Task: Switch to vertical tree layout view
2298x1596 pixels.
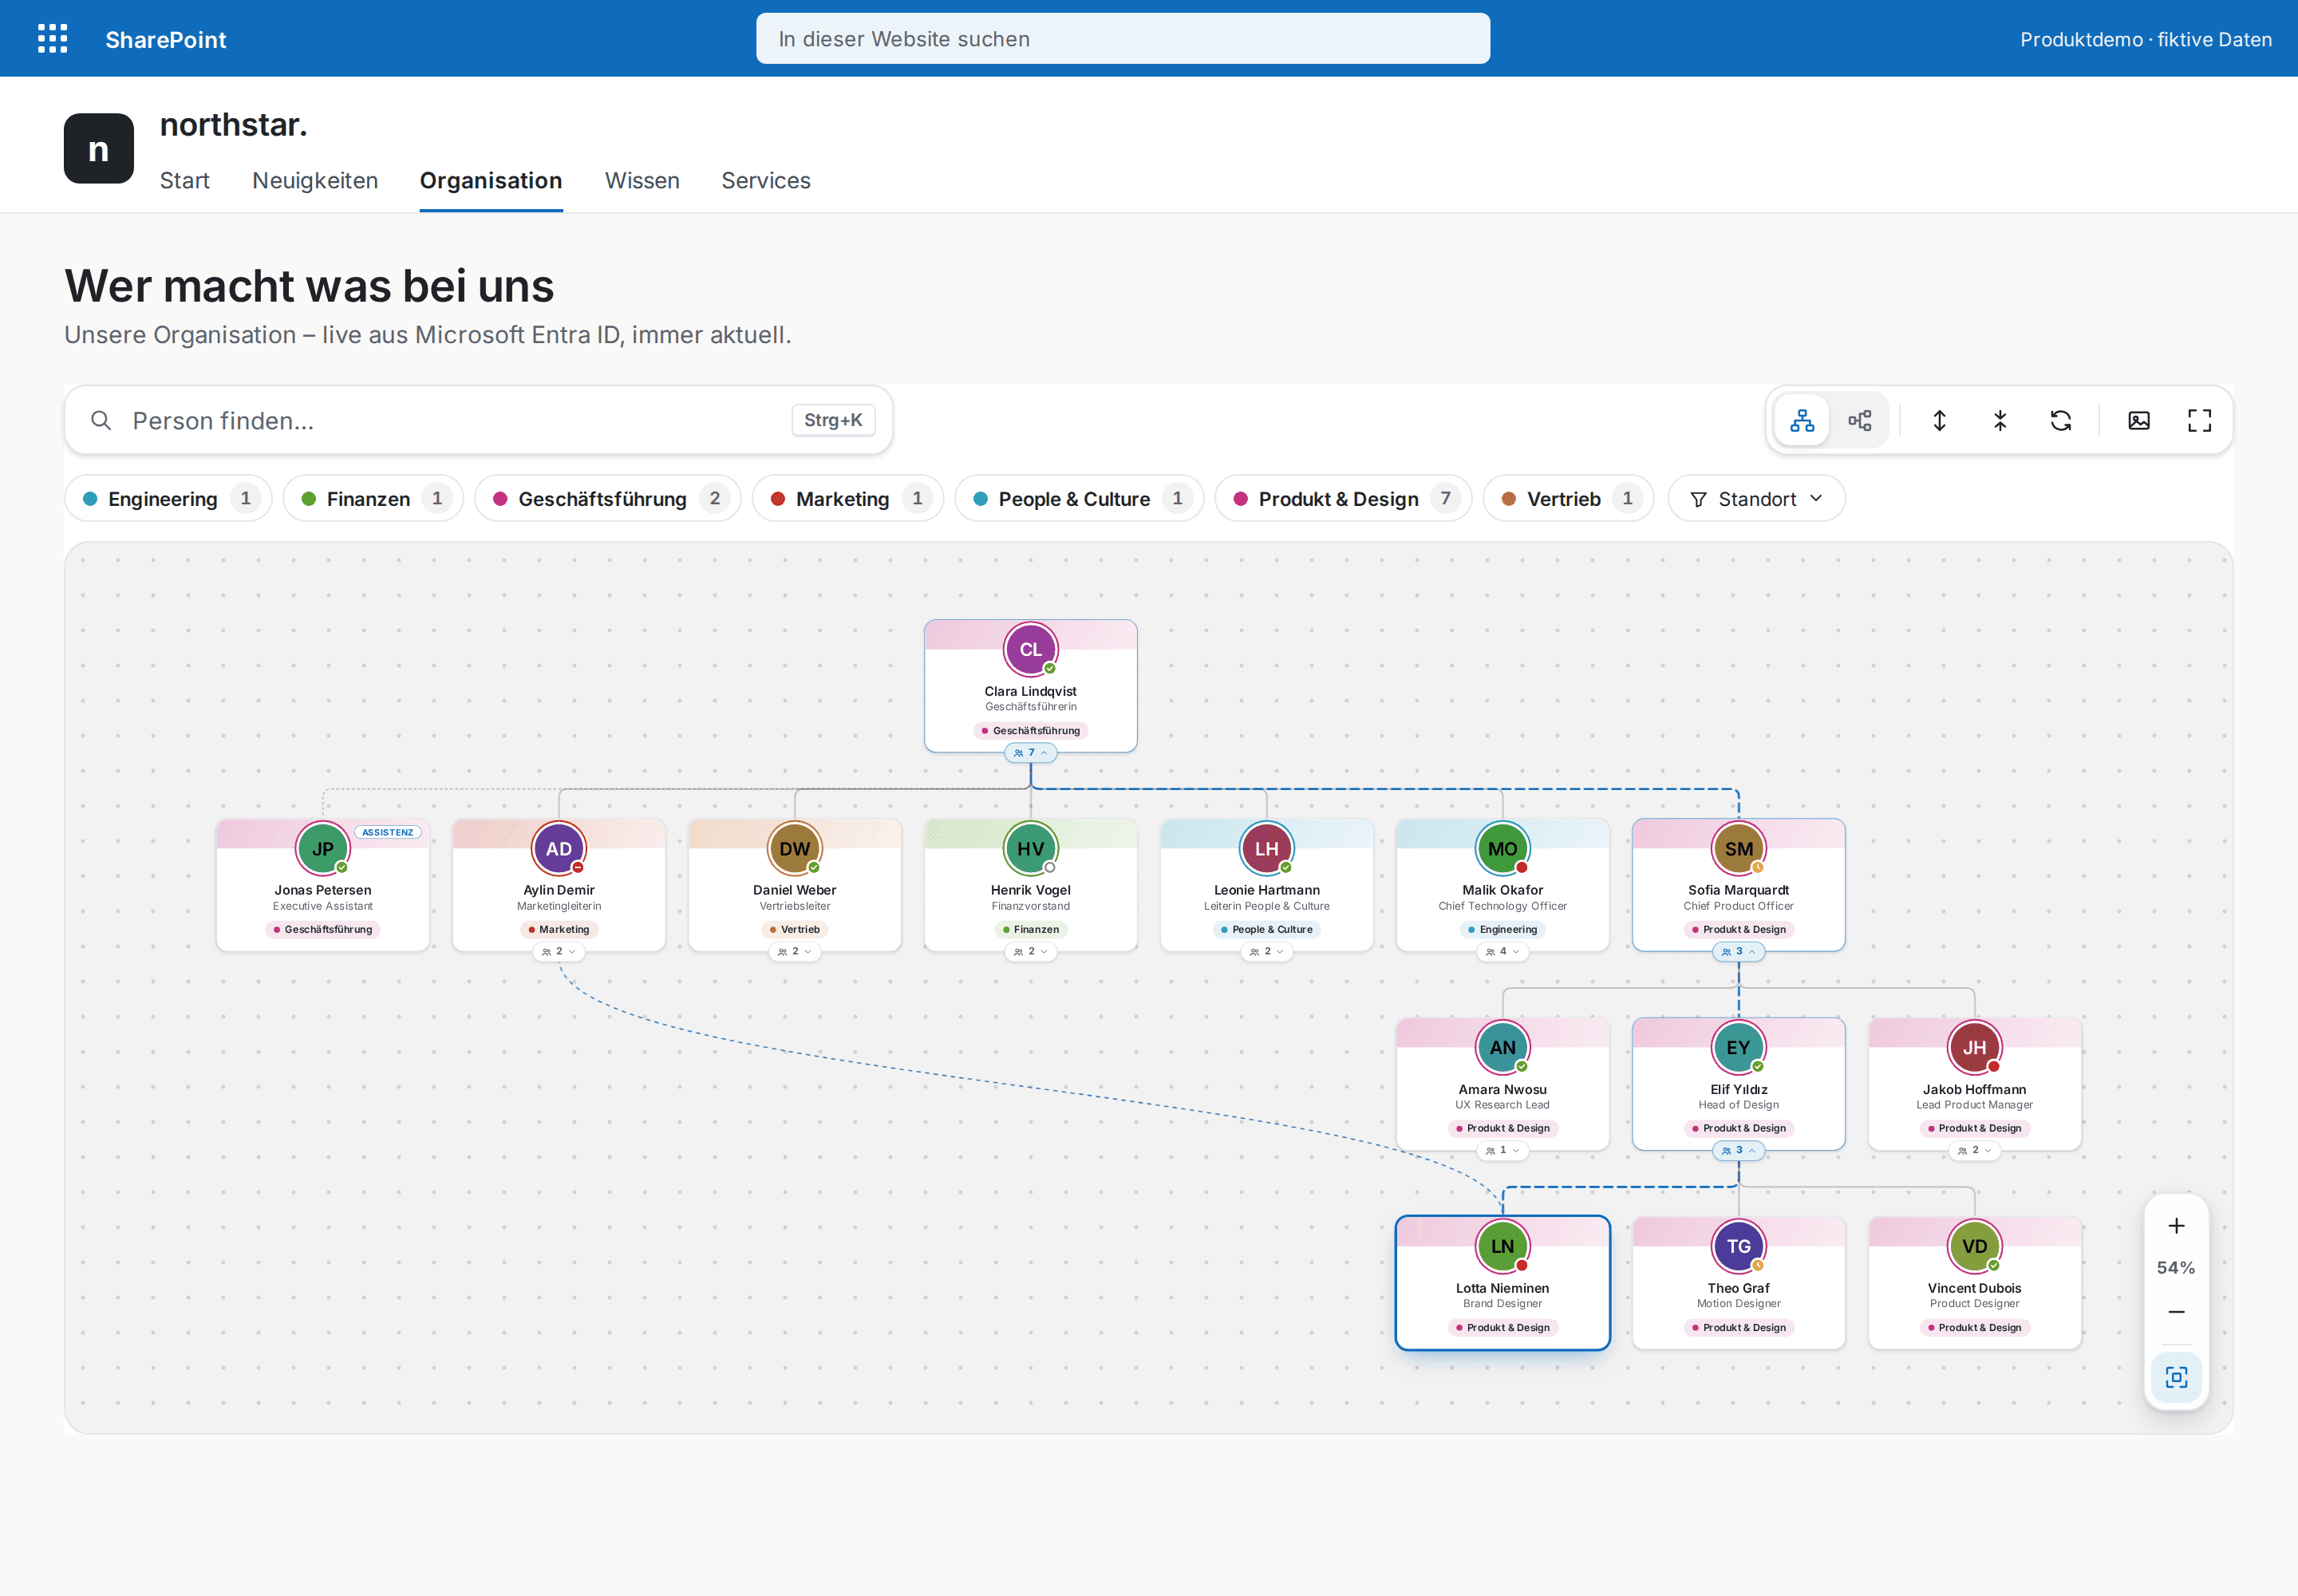Action: tap(1802, 420)
